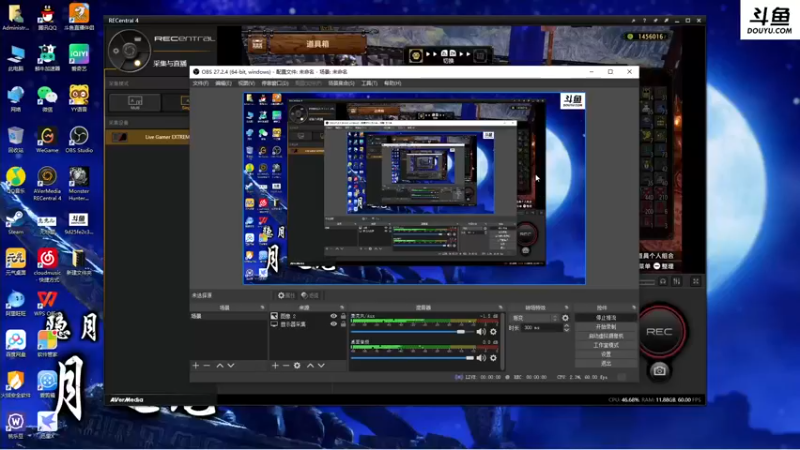Click 停止推流 (Stop Streaming) button
Screen dimensions: 800x450
(x=606, y=317)
